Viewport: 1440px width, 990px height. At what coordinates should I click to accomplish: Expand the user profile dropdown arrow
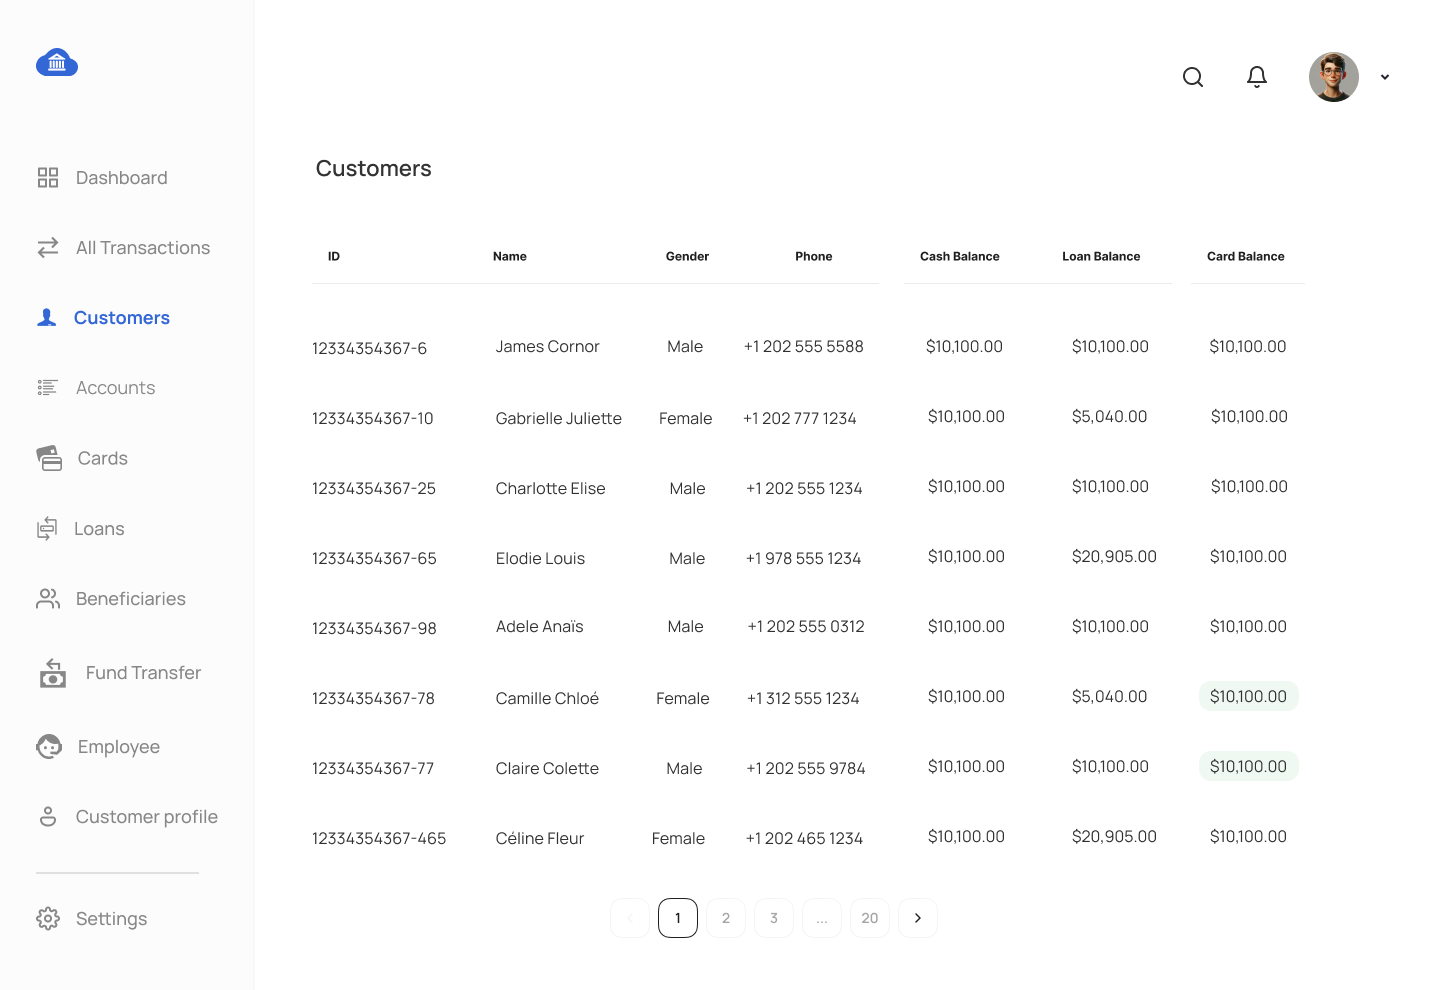[1385, 77]
